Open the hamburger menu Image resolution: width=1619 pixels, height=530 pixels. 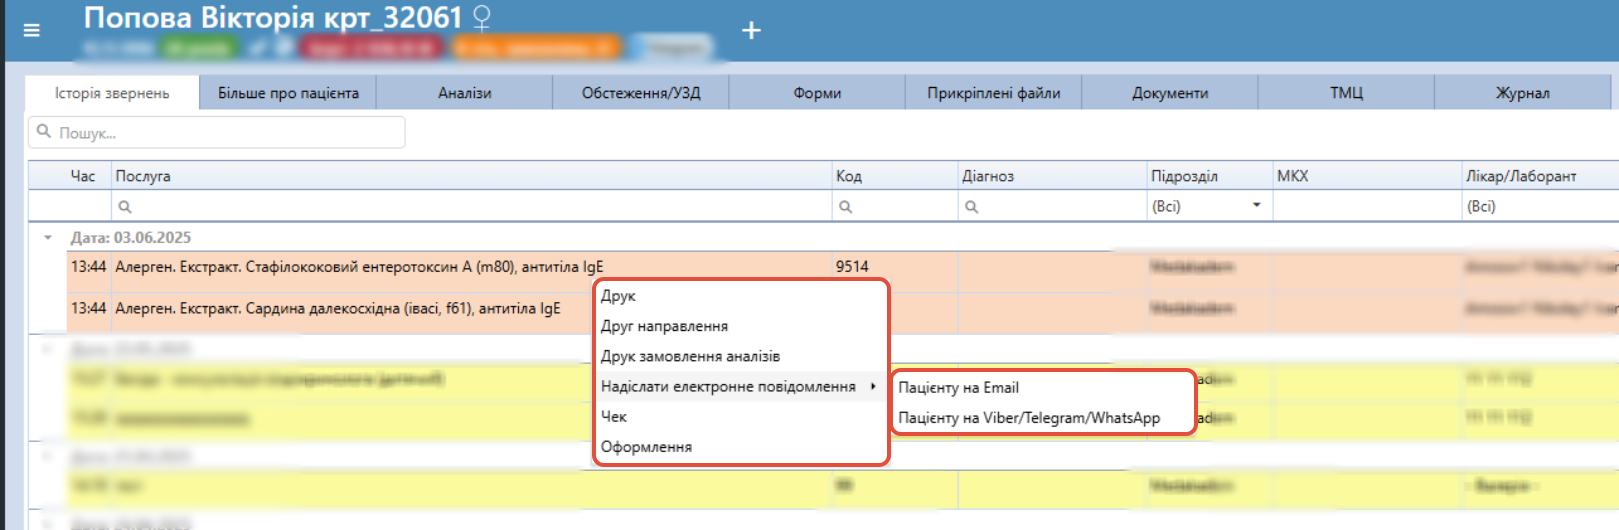tap(32, 31)
